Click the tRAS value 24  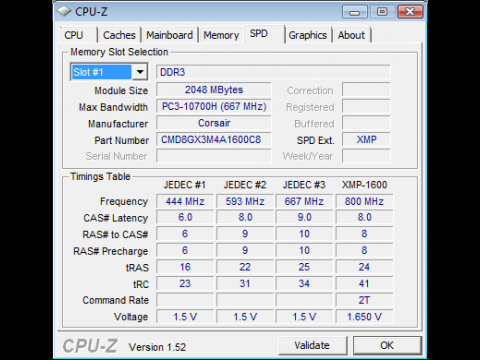coord(364,267)
